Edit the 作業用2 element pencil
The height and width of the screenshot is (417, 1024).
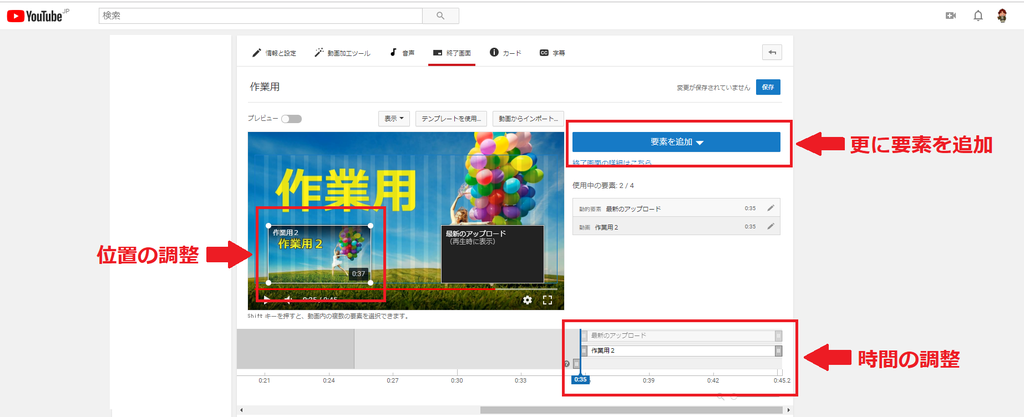pos(771,226)
